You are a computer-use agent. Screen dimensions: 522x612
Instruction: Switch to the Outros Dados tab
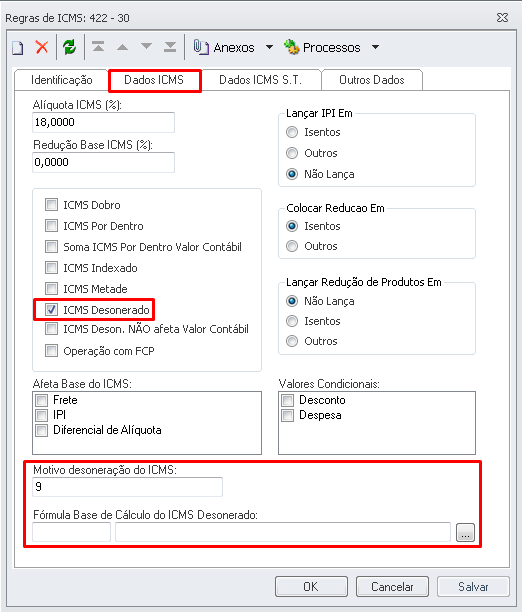[x=372, y=80]
